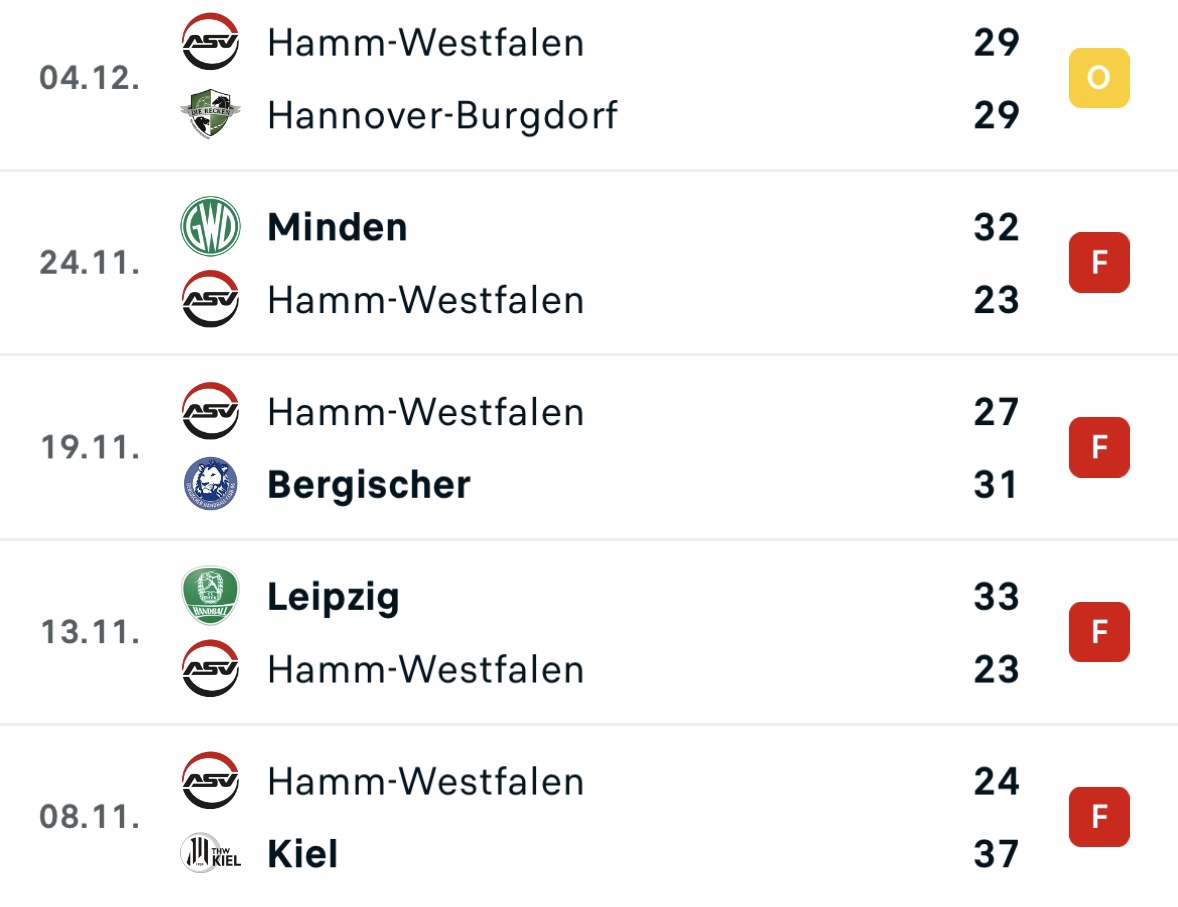Click red F badge for Minden match
This screenshot has height=907, width=1178.
pos(1099,262)
